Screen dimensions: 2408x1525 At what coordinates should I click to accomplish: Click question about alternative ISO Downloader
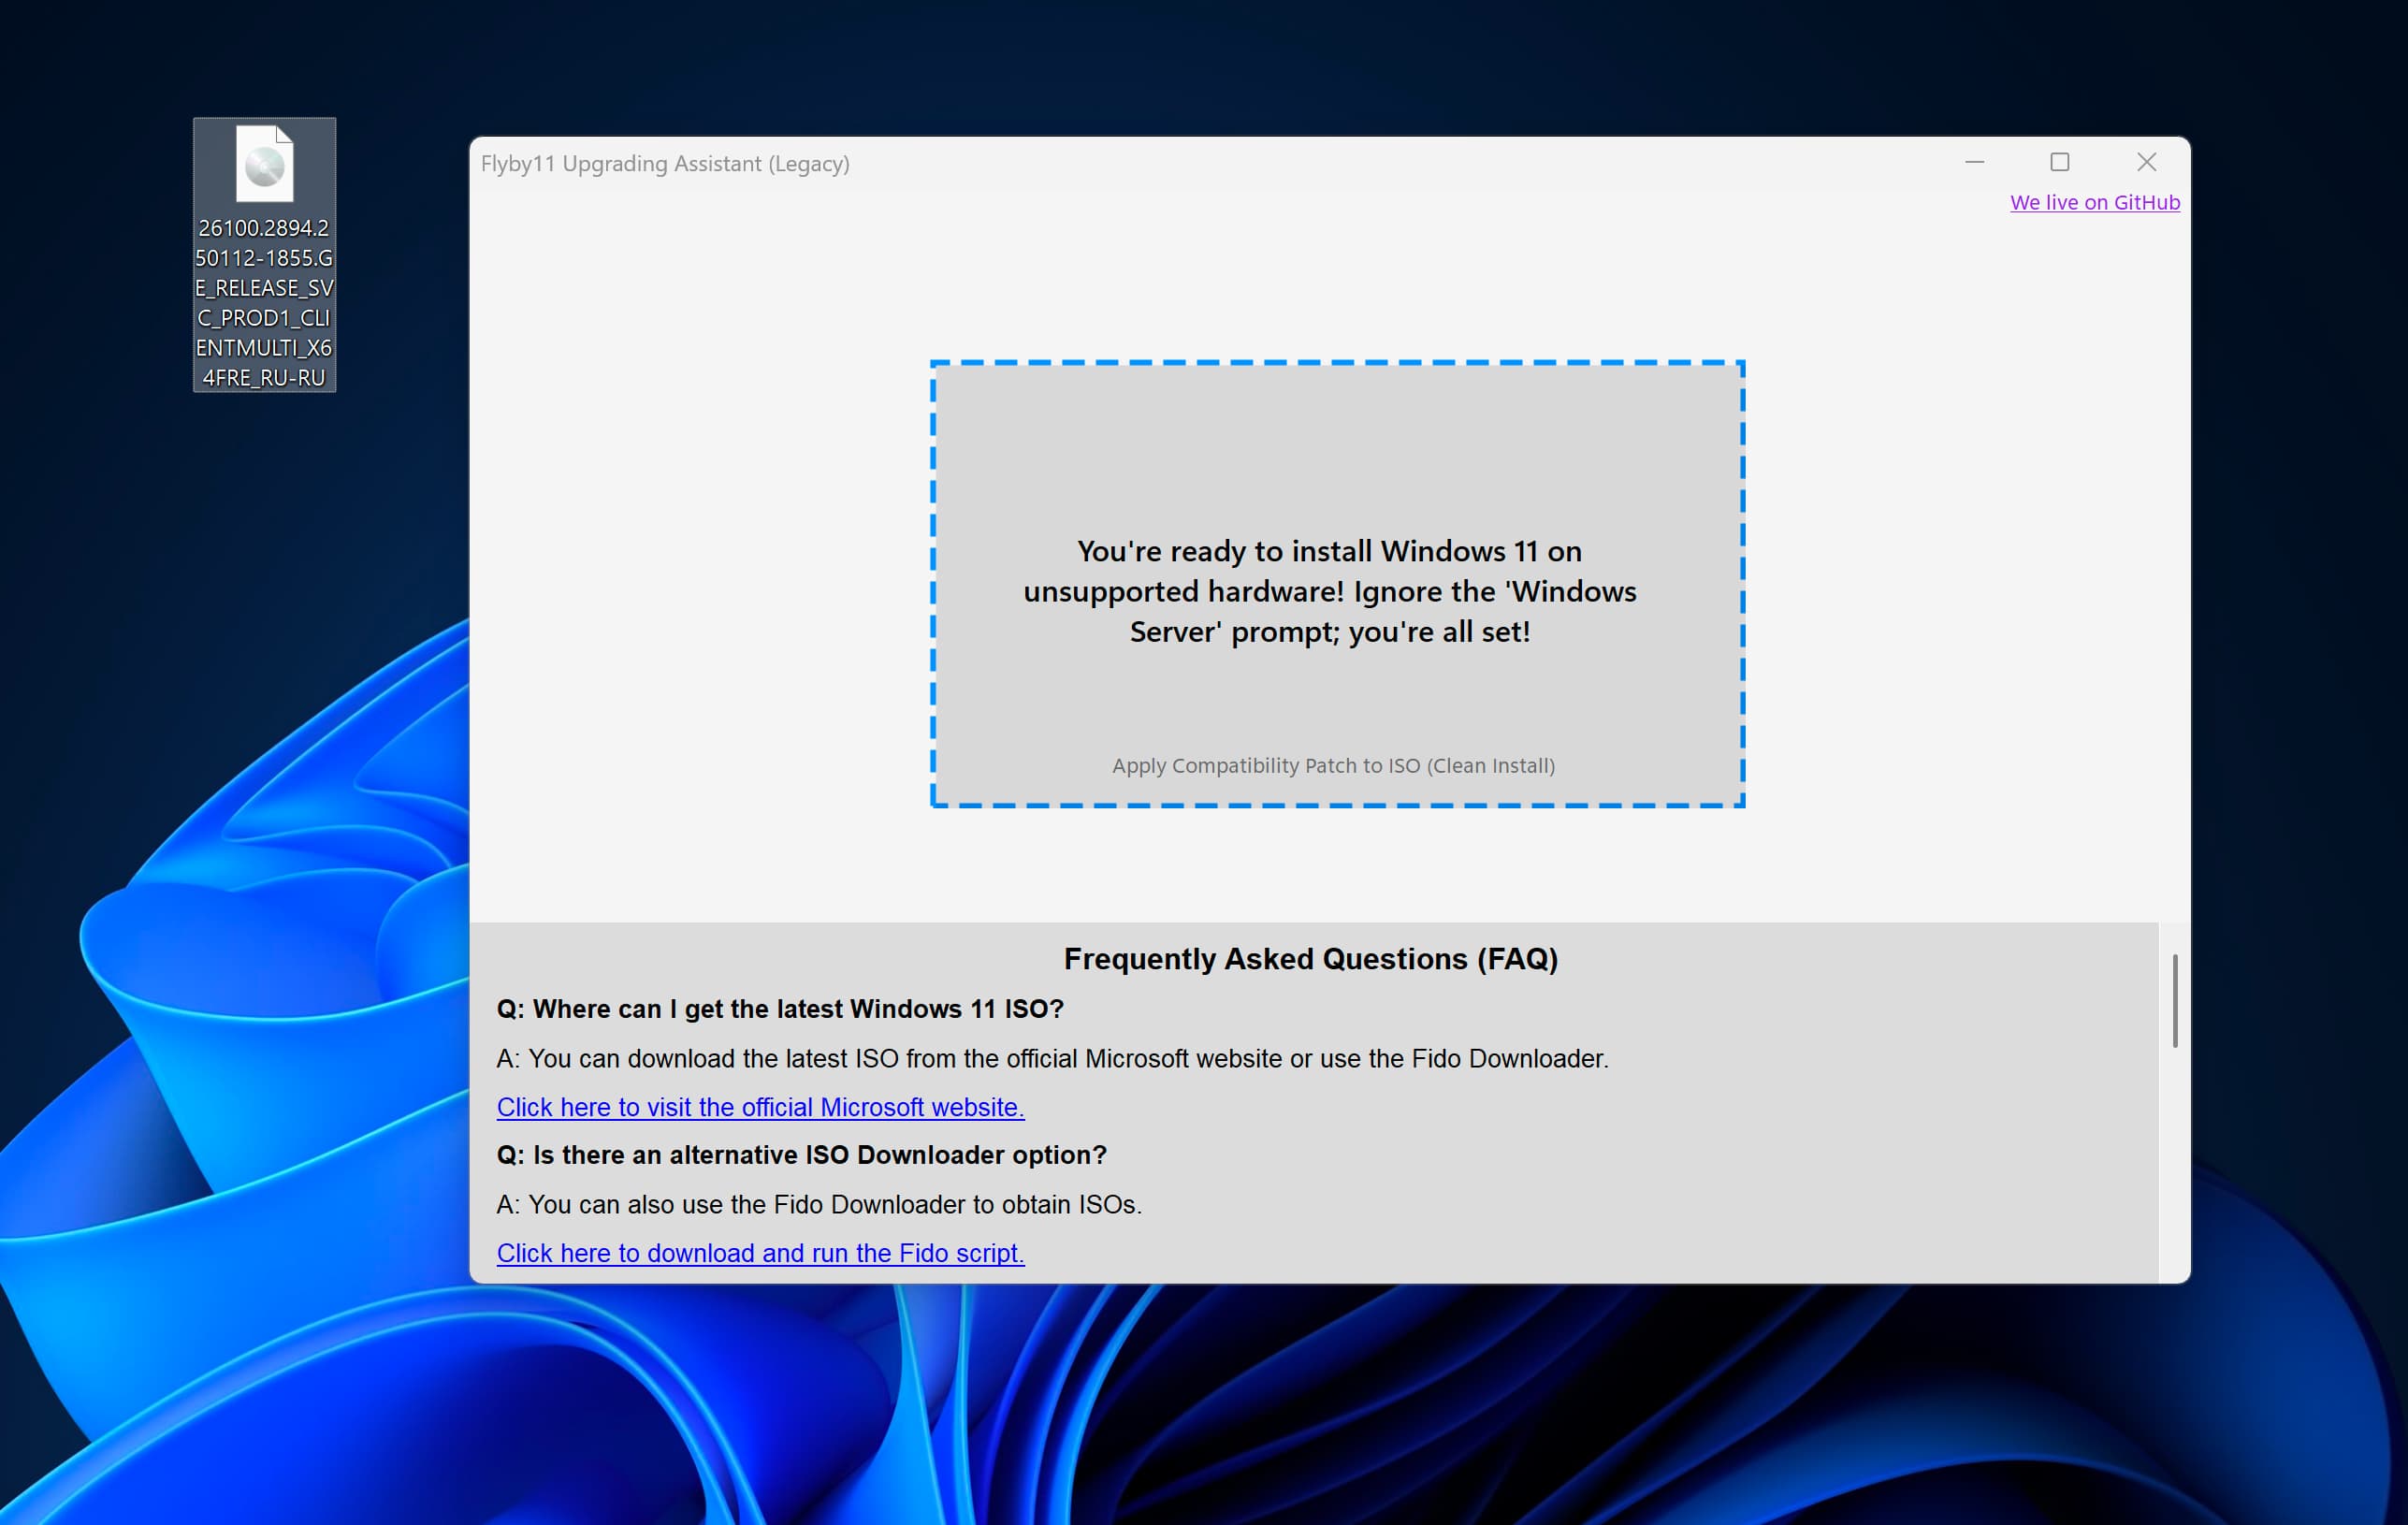click(x=802, y=1155)
